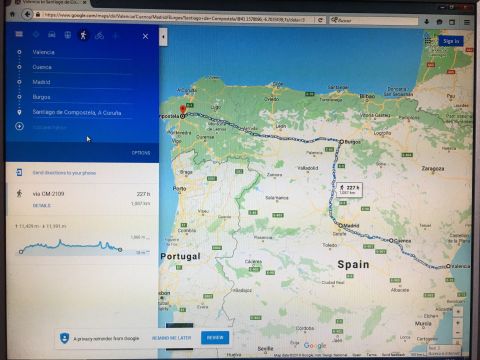The image size is (480, 360).
Task: Choose REMIND ME LATER option
Action: (171, 338)
